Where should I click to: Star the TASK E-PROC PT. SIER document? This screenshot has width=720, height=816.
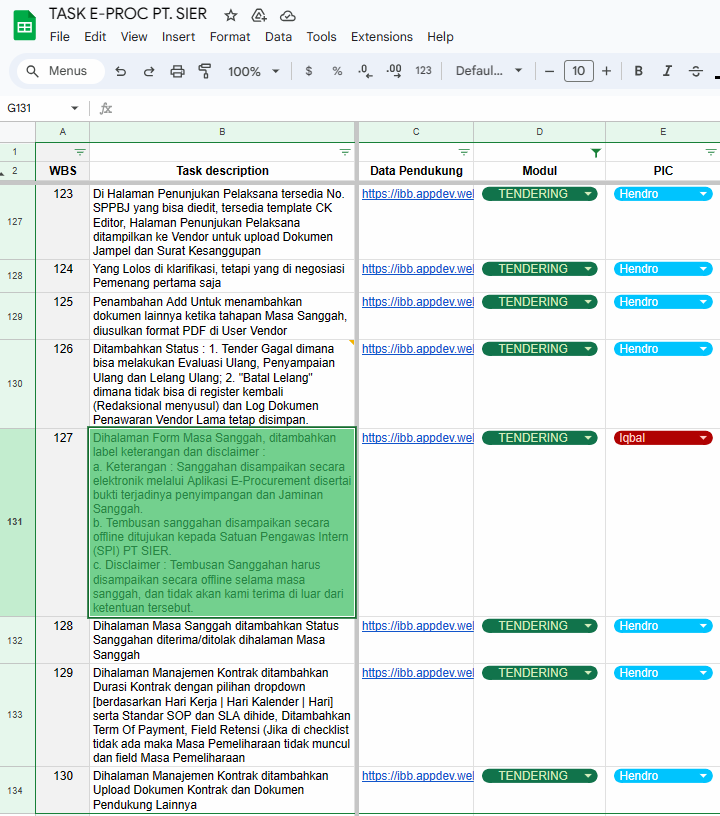pos(231,15)
